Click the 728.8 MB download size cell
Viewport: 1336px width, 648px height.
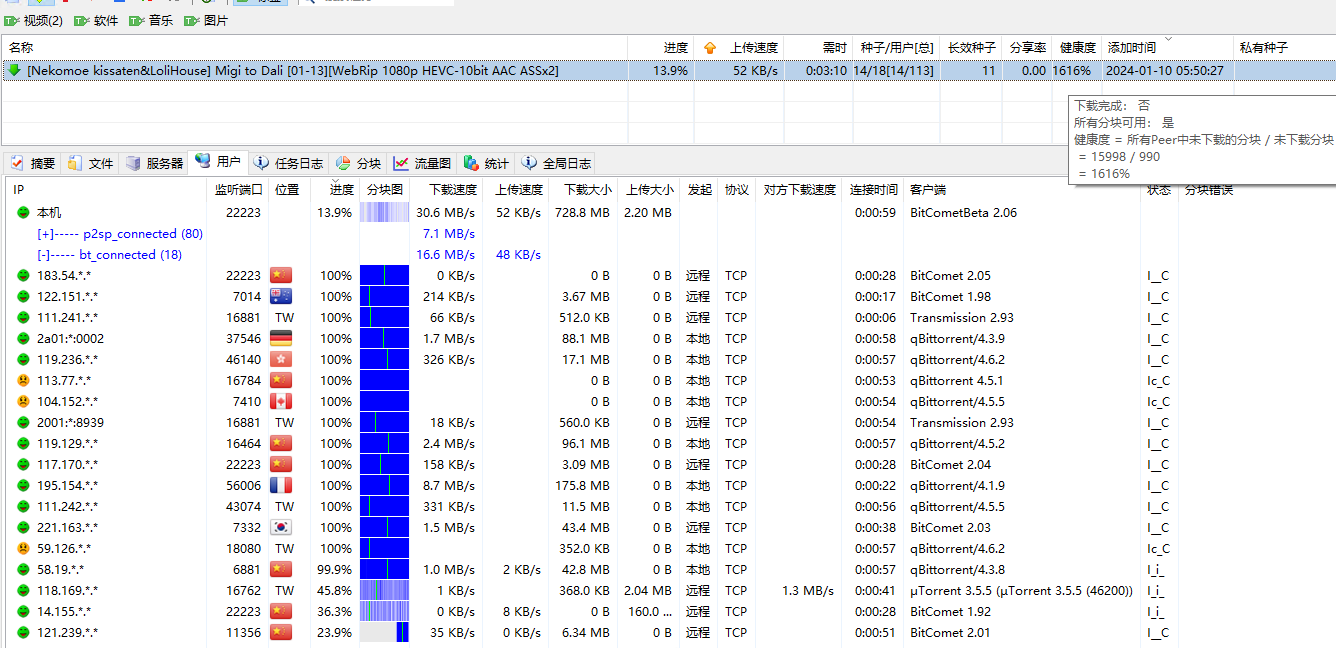tap(582, 213)
